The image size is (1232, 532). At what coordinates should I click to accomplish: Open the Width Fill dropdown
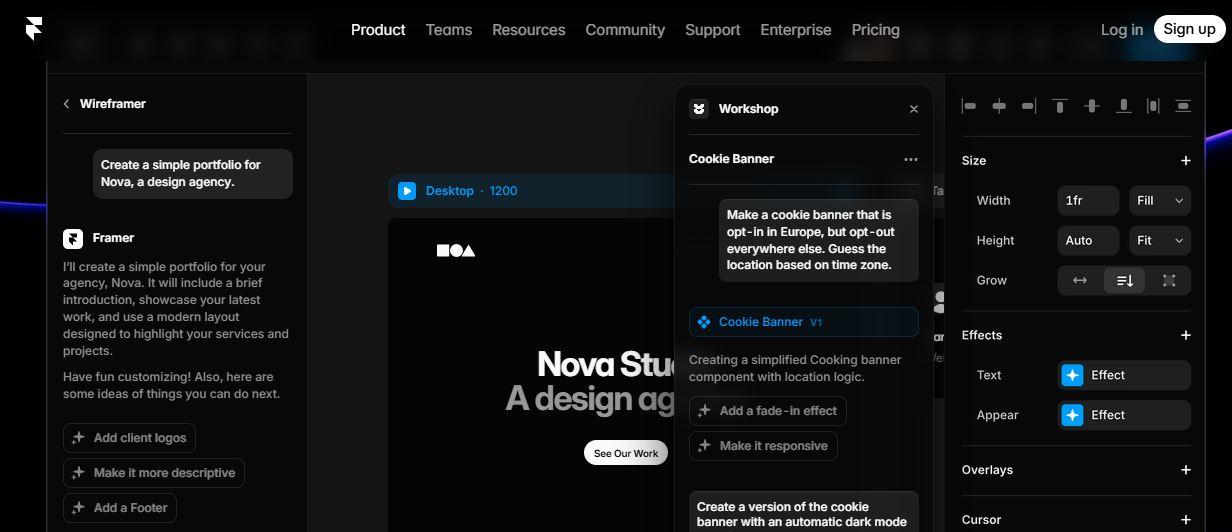click(1159, 201)
